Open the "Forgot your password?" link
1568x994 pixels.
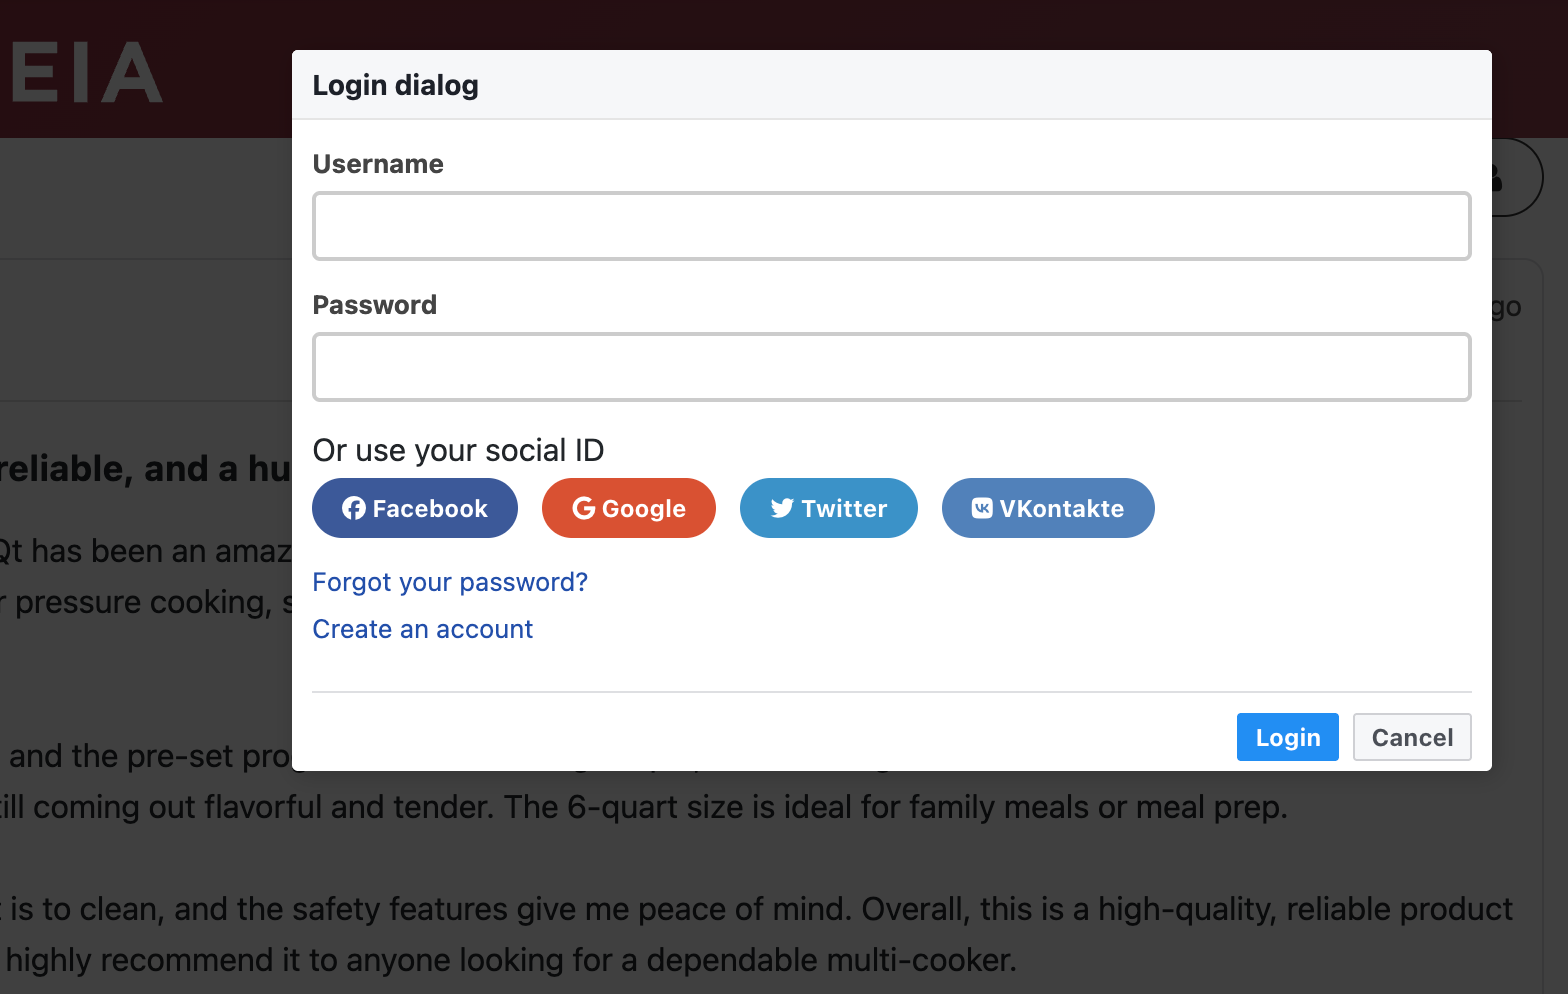tap(450, 582)
